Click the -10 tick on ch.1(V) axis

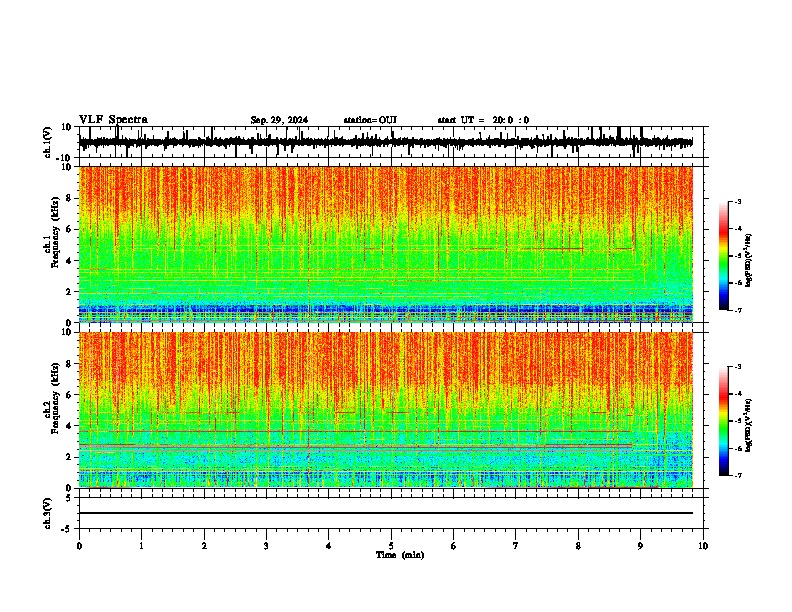coord(65,158)
